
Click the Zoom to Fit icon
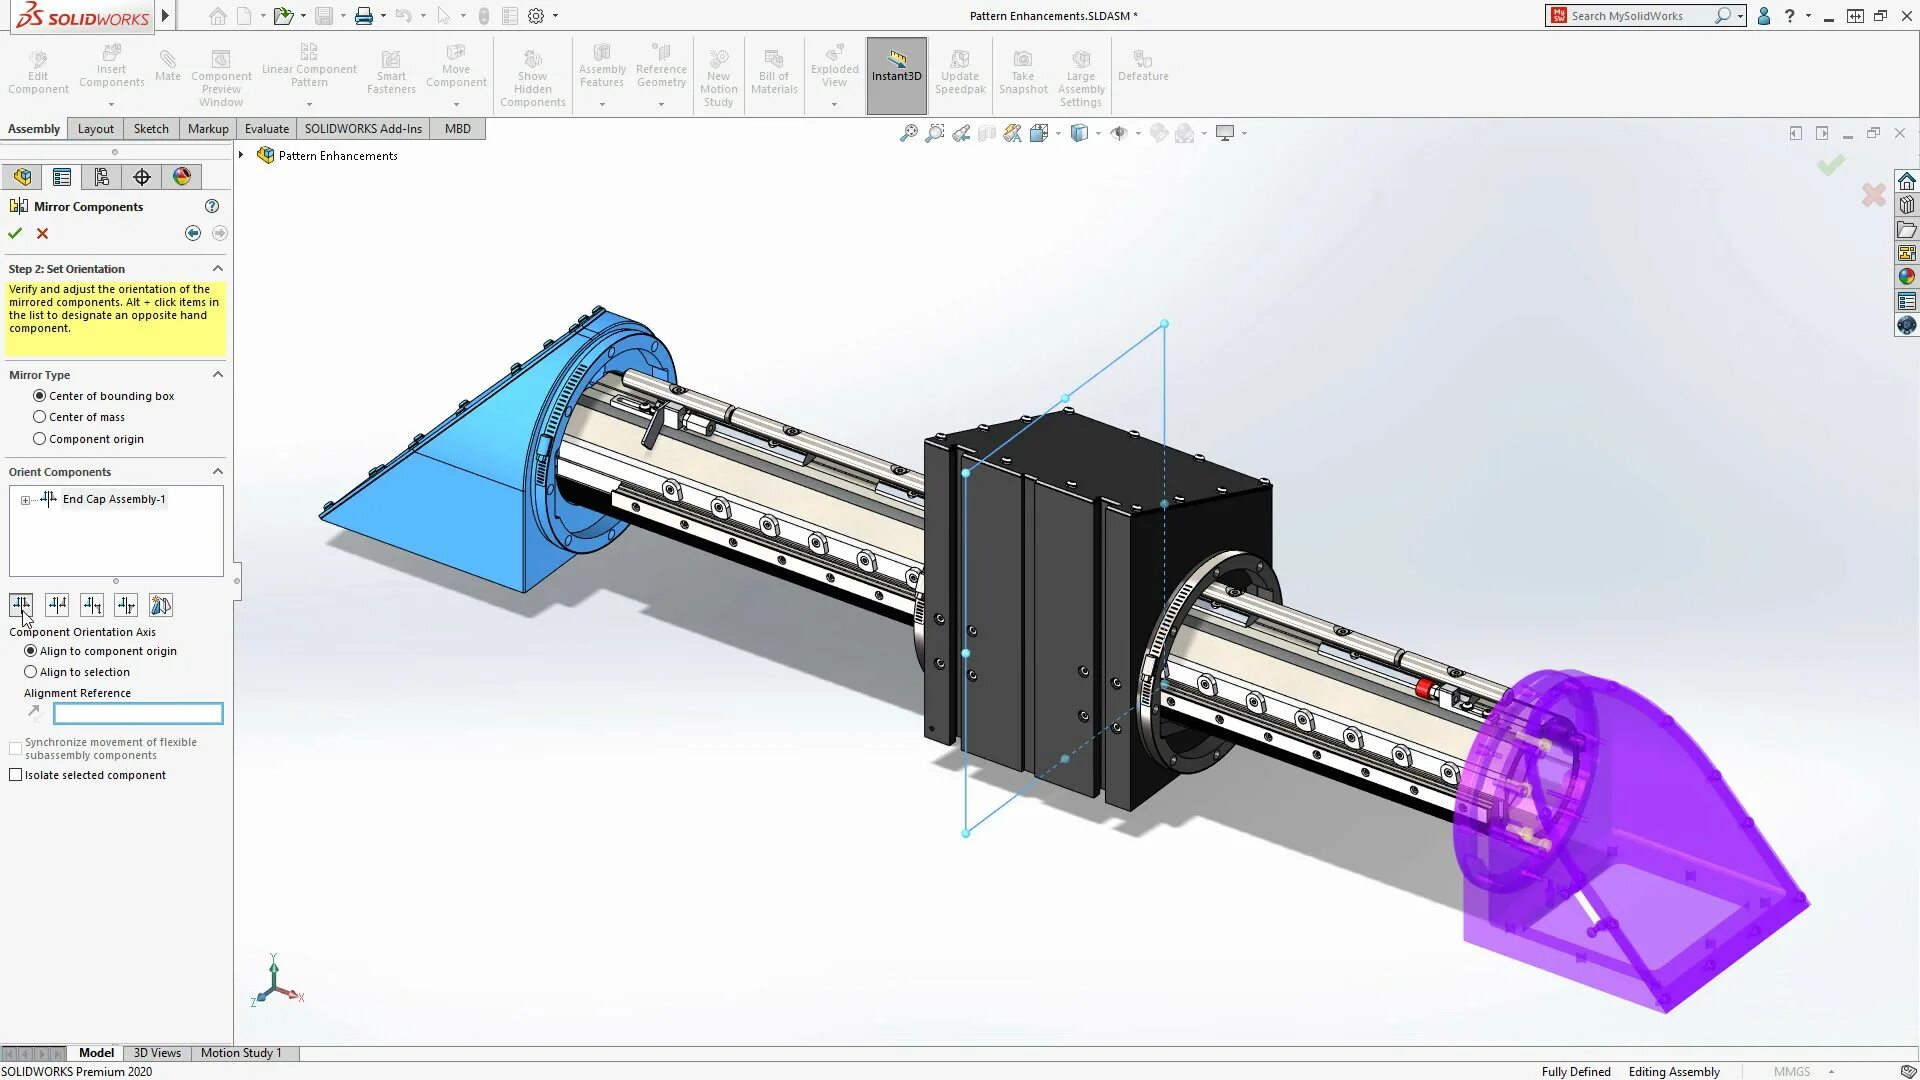(908, 133)
